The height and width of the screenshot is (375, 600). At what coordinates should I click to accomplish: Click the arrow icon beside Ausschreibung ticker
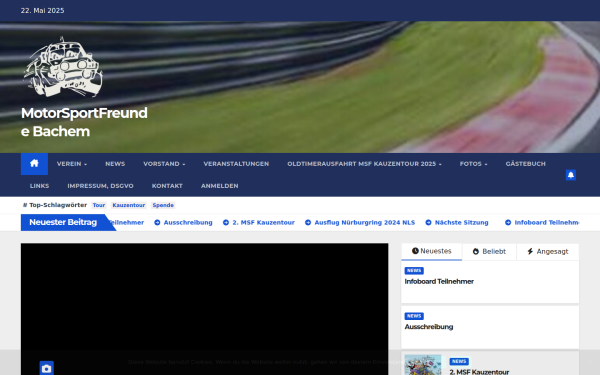tap(157, 222)
